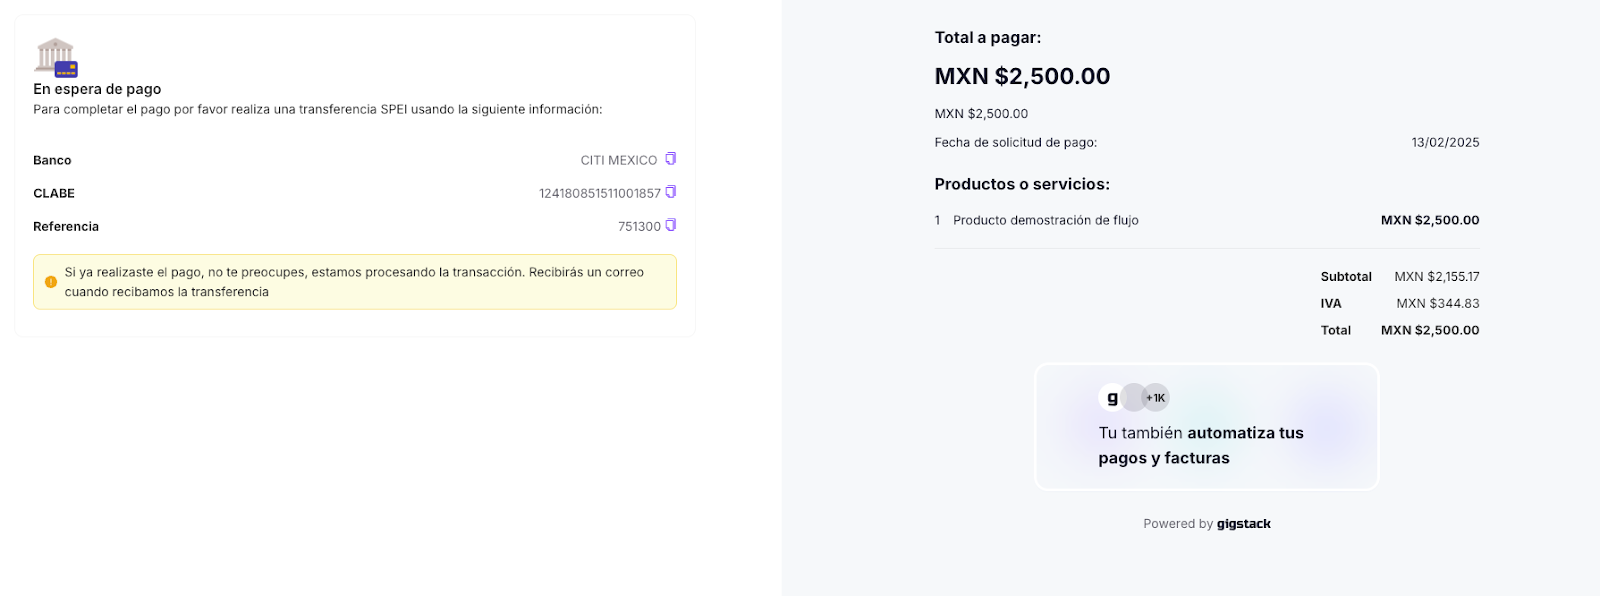Click the gray avatar beside g logo
This screenshot has width=1600, height=596.
tap(1134, 397)
